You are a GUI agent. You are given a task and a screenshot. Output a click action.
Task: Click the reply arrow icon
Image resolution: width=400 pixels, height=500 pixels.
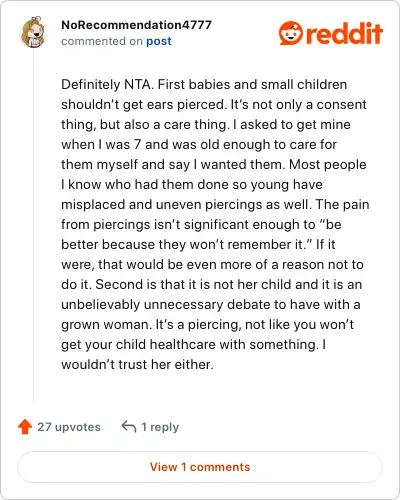click(x=129, y=426)
